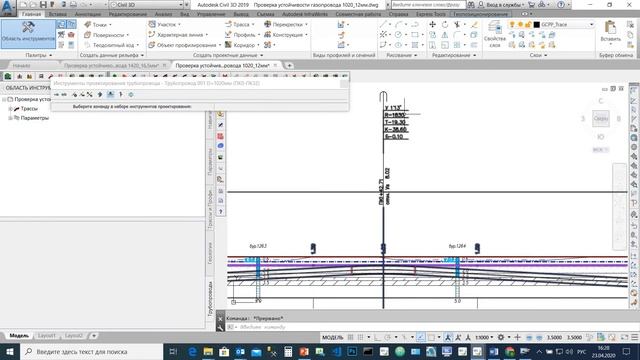Click the keyword search field in title bar

pyautogui.click(x=428, y=4)
